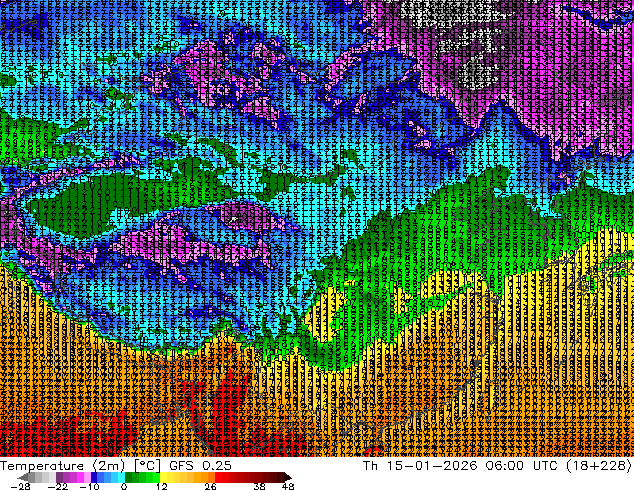
Task: Select the bright red legend swatch right of 26
Action: (218, 477)
